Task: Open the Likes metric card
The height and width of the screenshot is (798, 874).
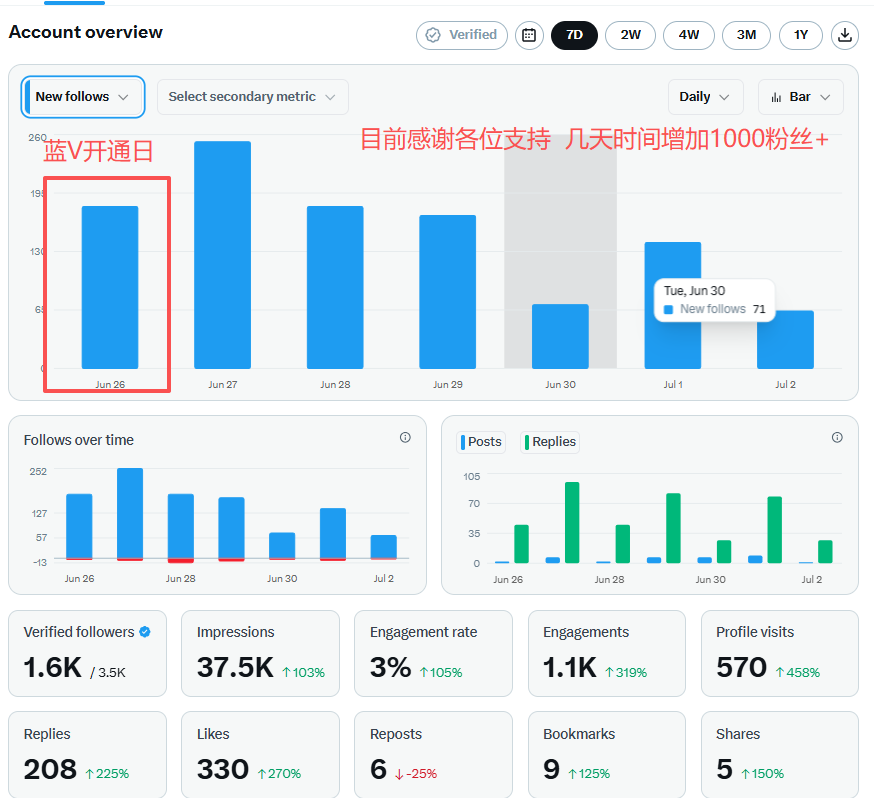Action: (x=260, y=755)
